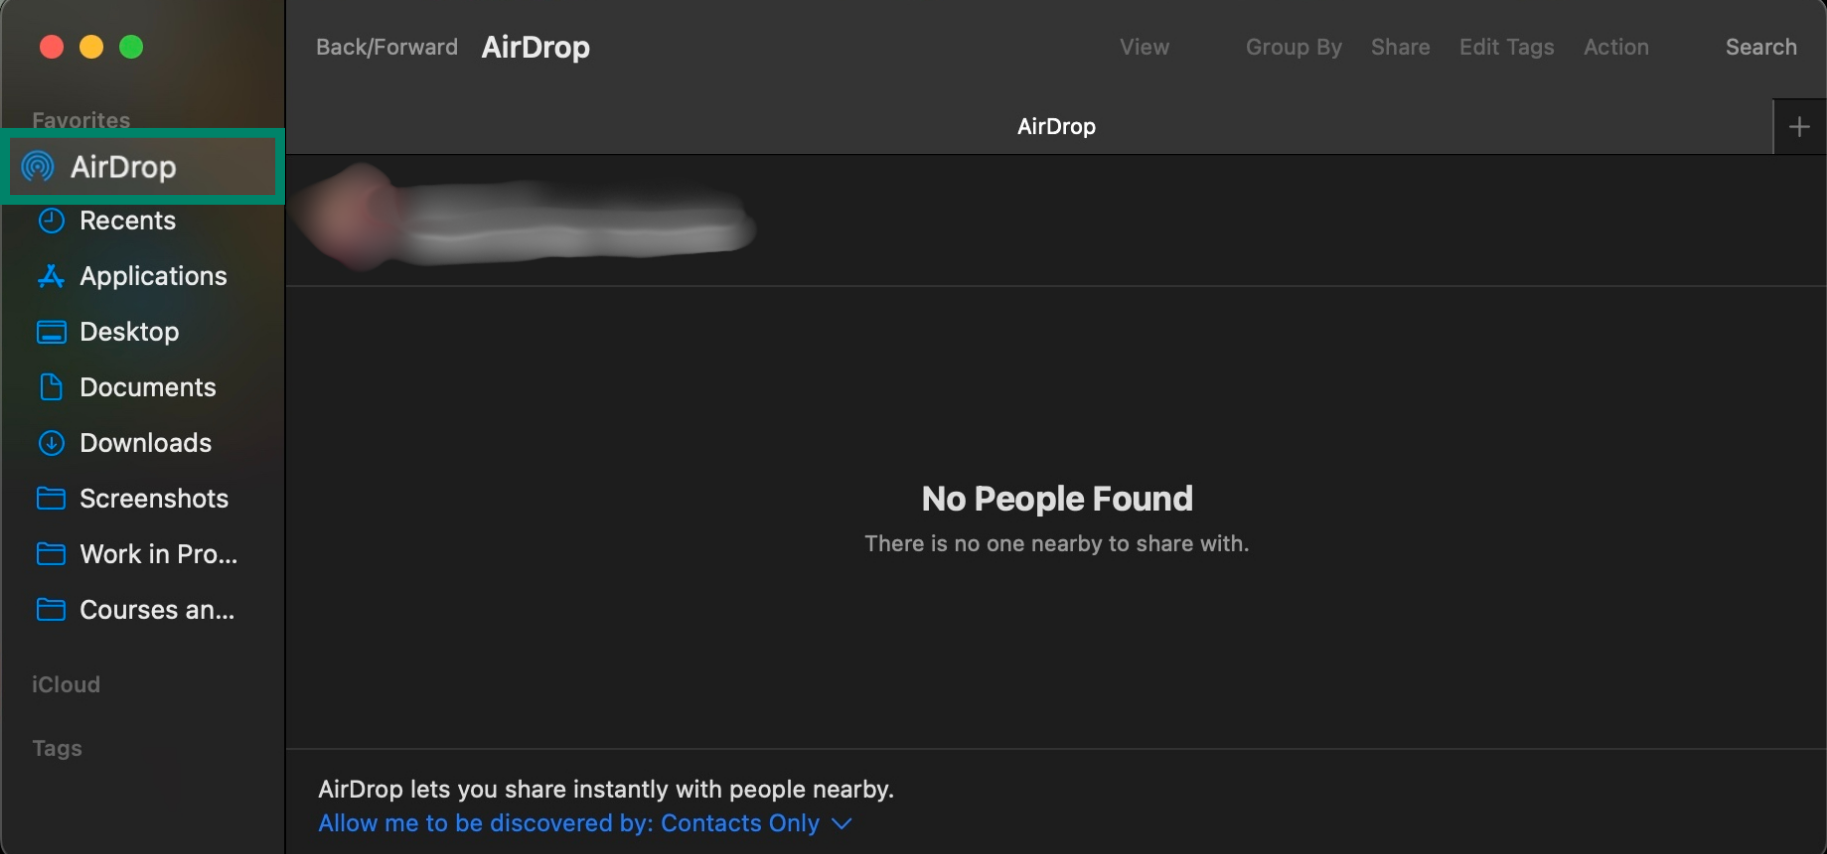Click the Search field in toolbar
The image size is (1827, 854).
click(1760, 47)
